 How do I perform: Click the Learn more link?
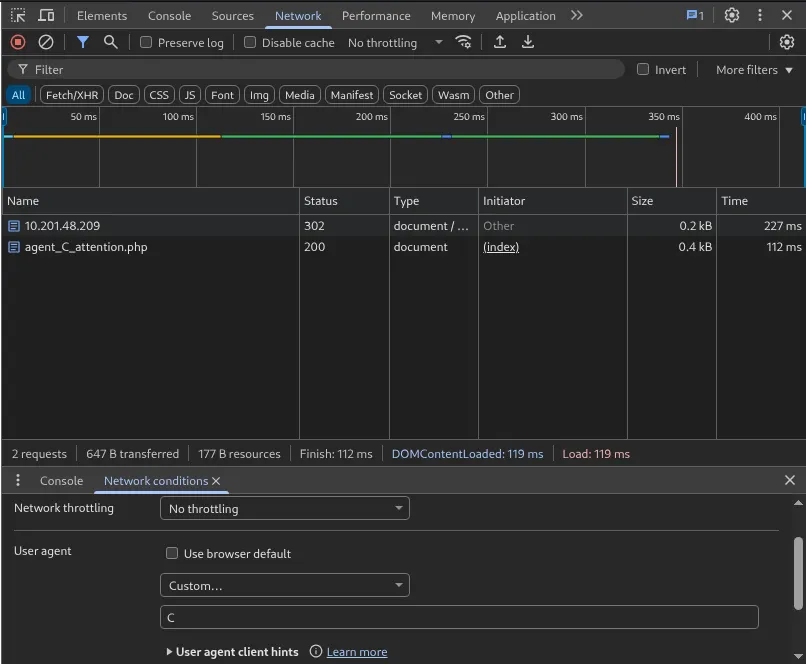(357, 652)
